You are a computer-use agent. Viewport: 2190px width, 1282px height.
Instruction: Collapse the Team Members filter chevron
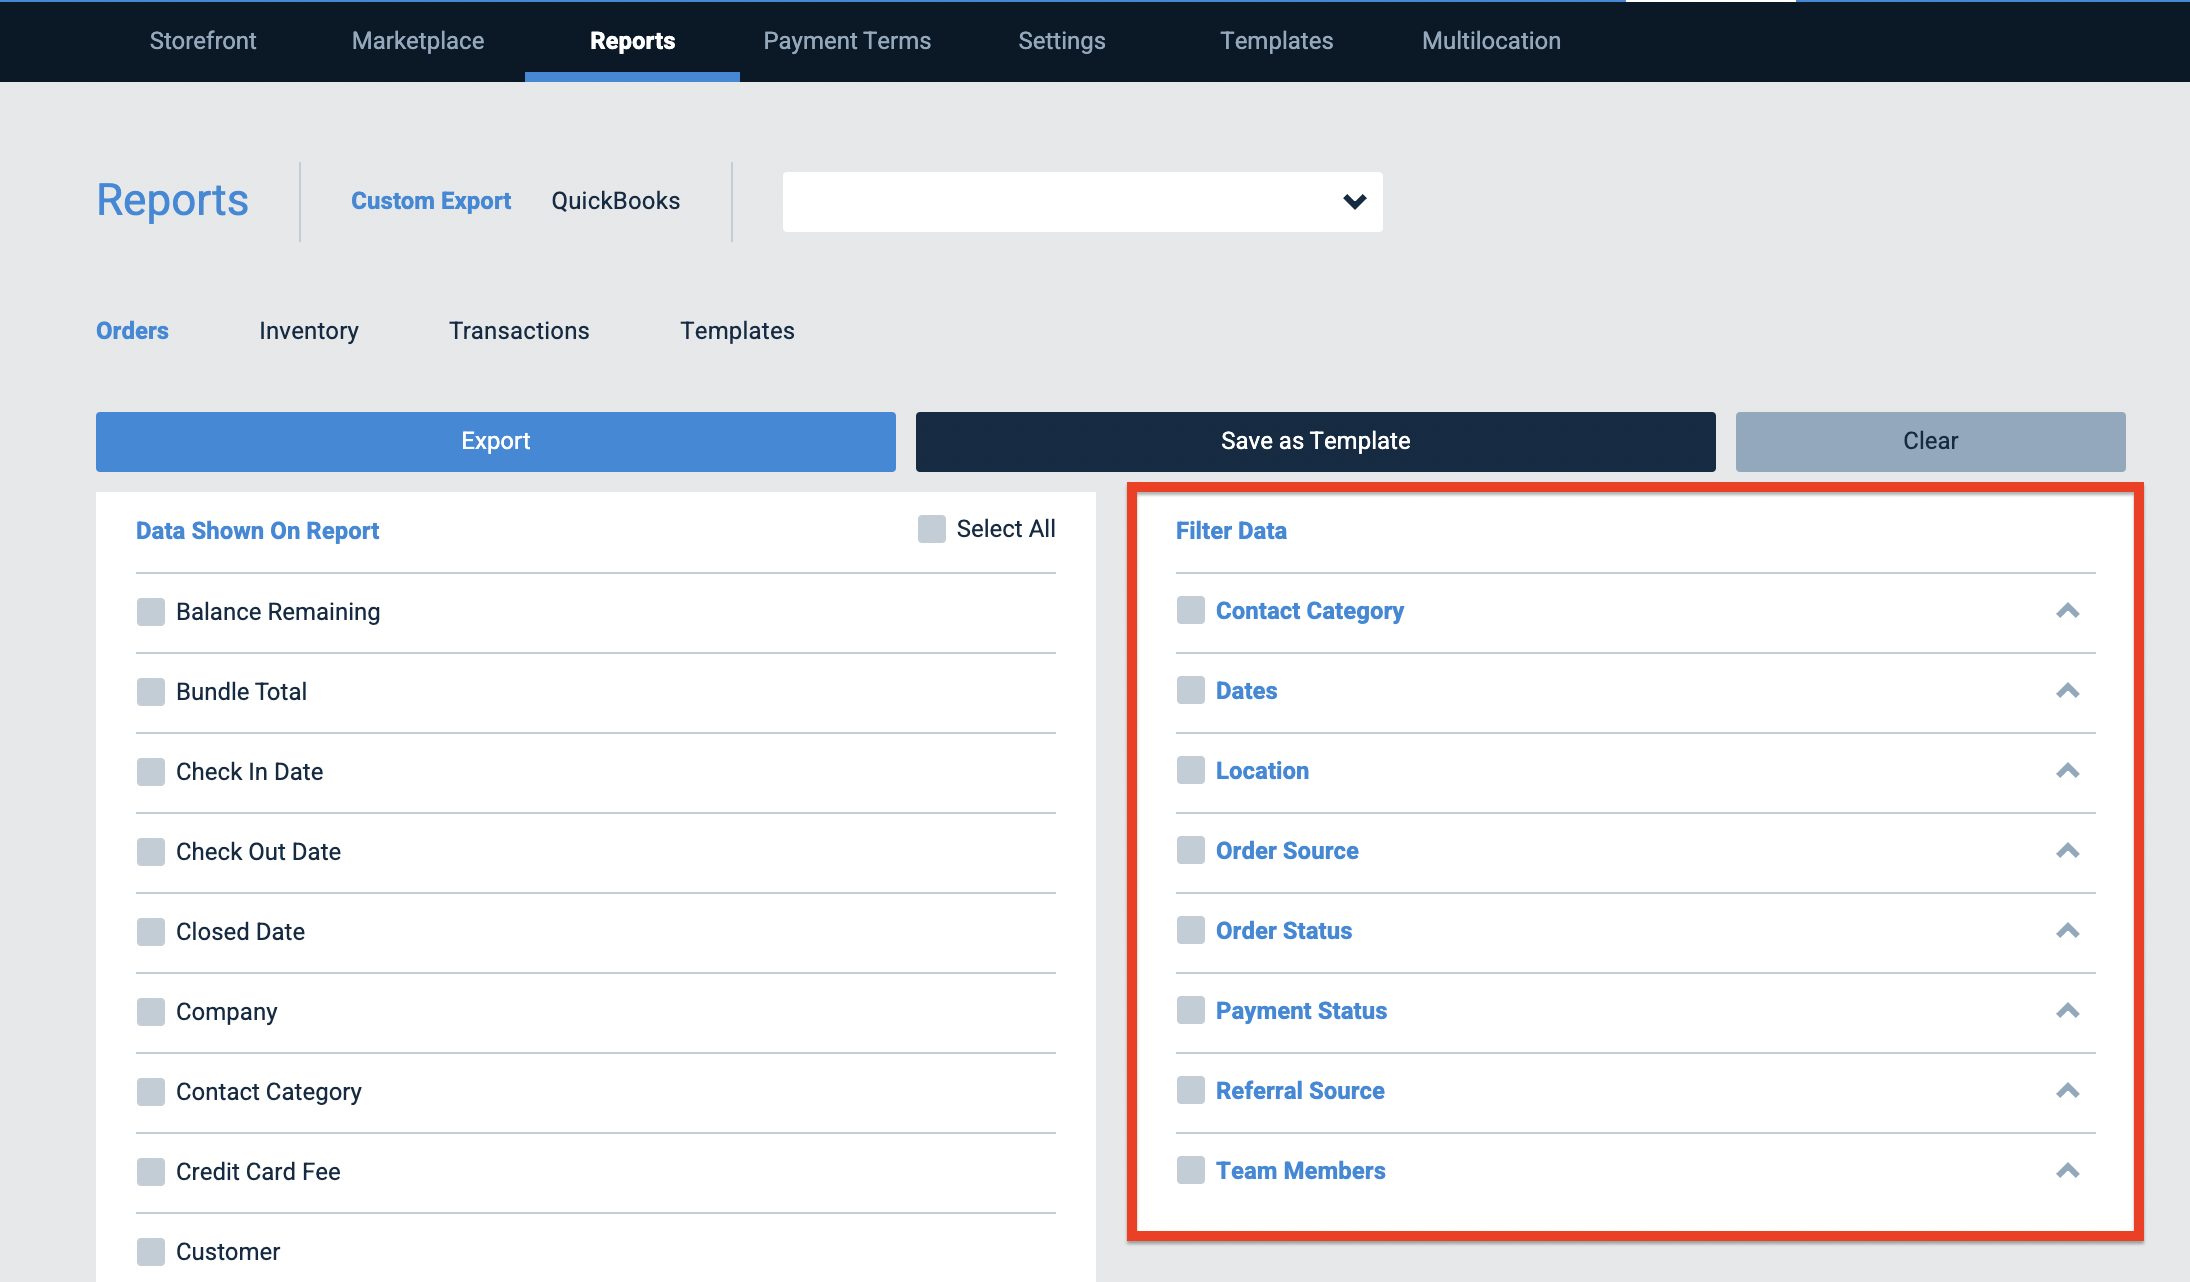click(x=2067, y=1171)
